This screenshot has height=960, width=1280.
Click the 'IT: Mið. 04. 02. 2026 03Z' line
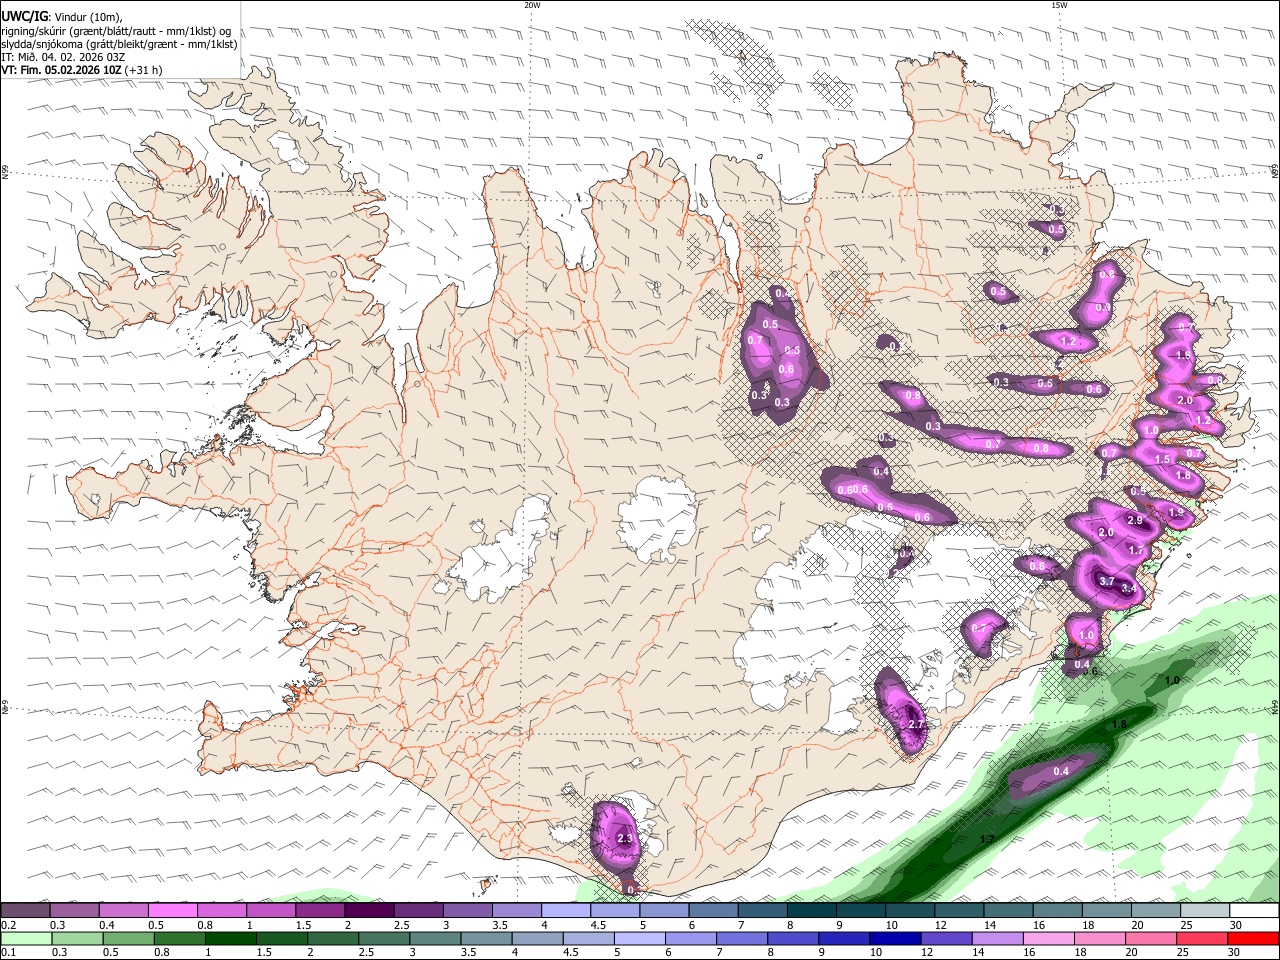coord(63,57)
